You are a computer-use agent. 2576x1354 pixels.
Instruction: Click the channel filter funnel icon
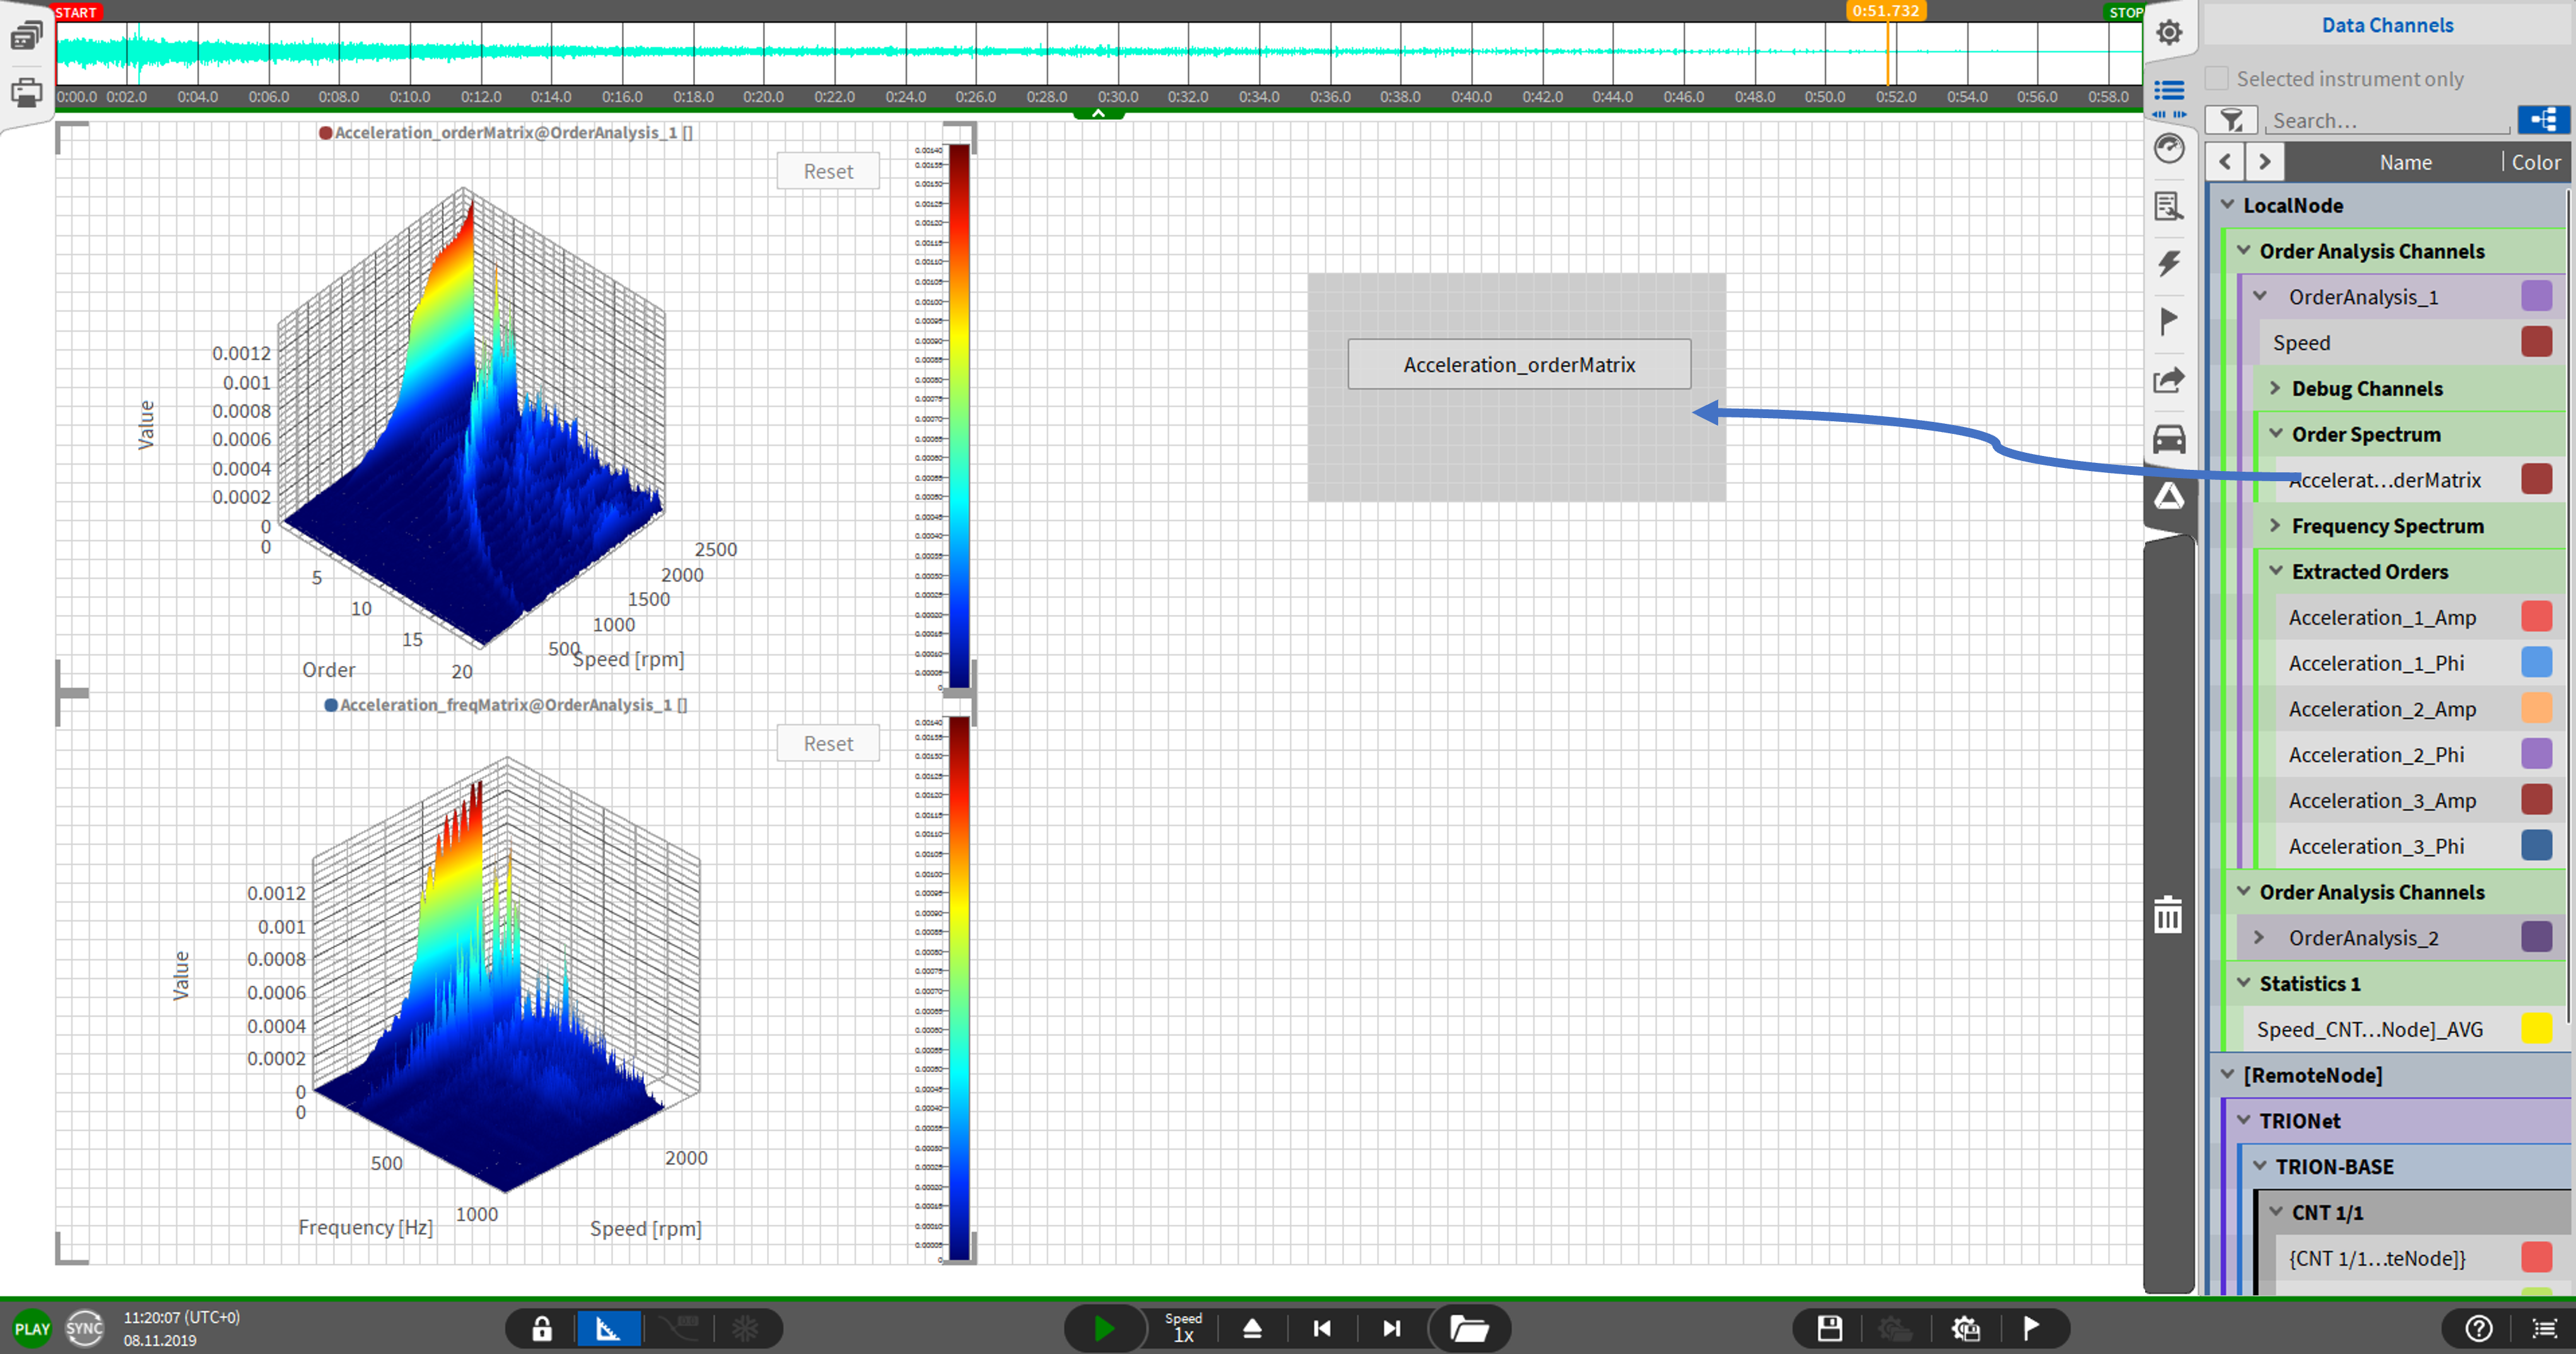(2231, 120)
